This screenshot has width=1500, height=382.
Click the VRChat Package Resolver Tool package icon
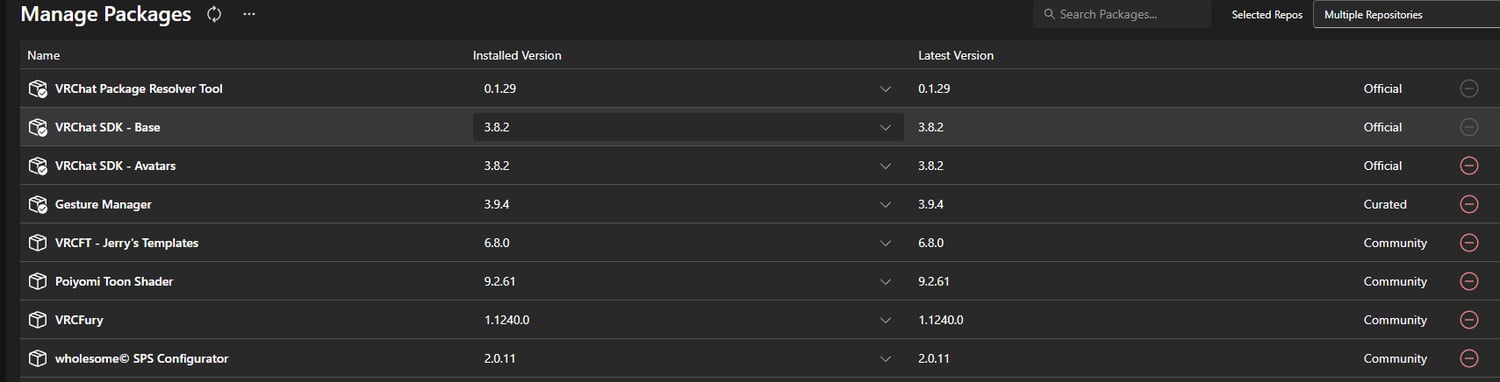(37, 89)
